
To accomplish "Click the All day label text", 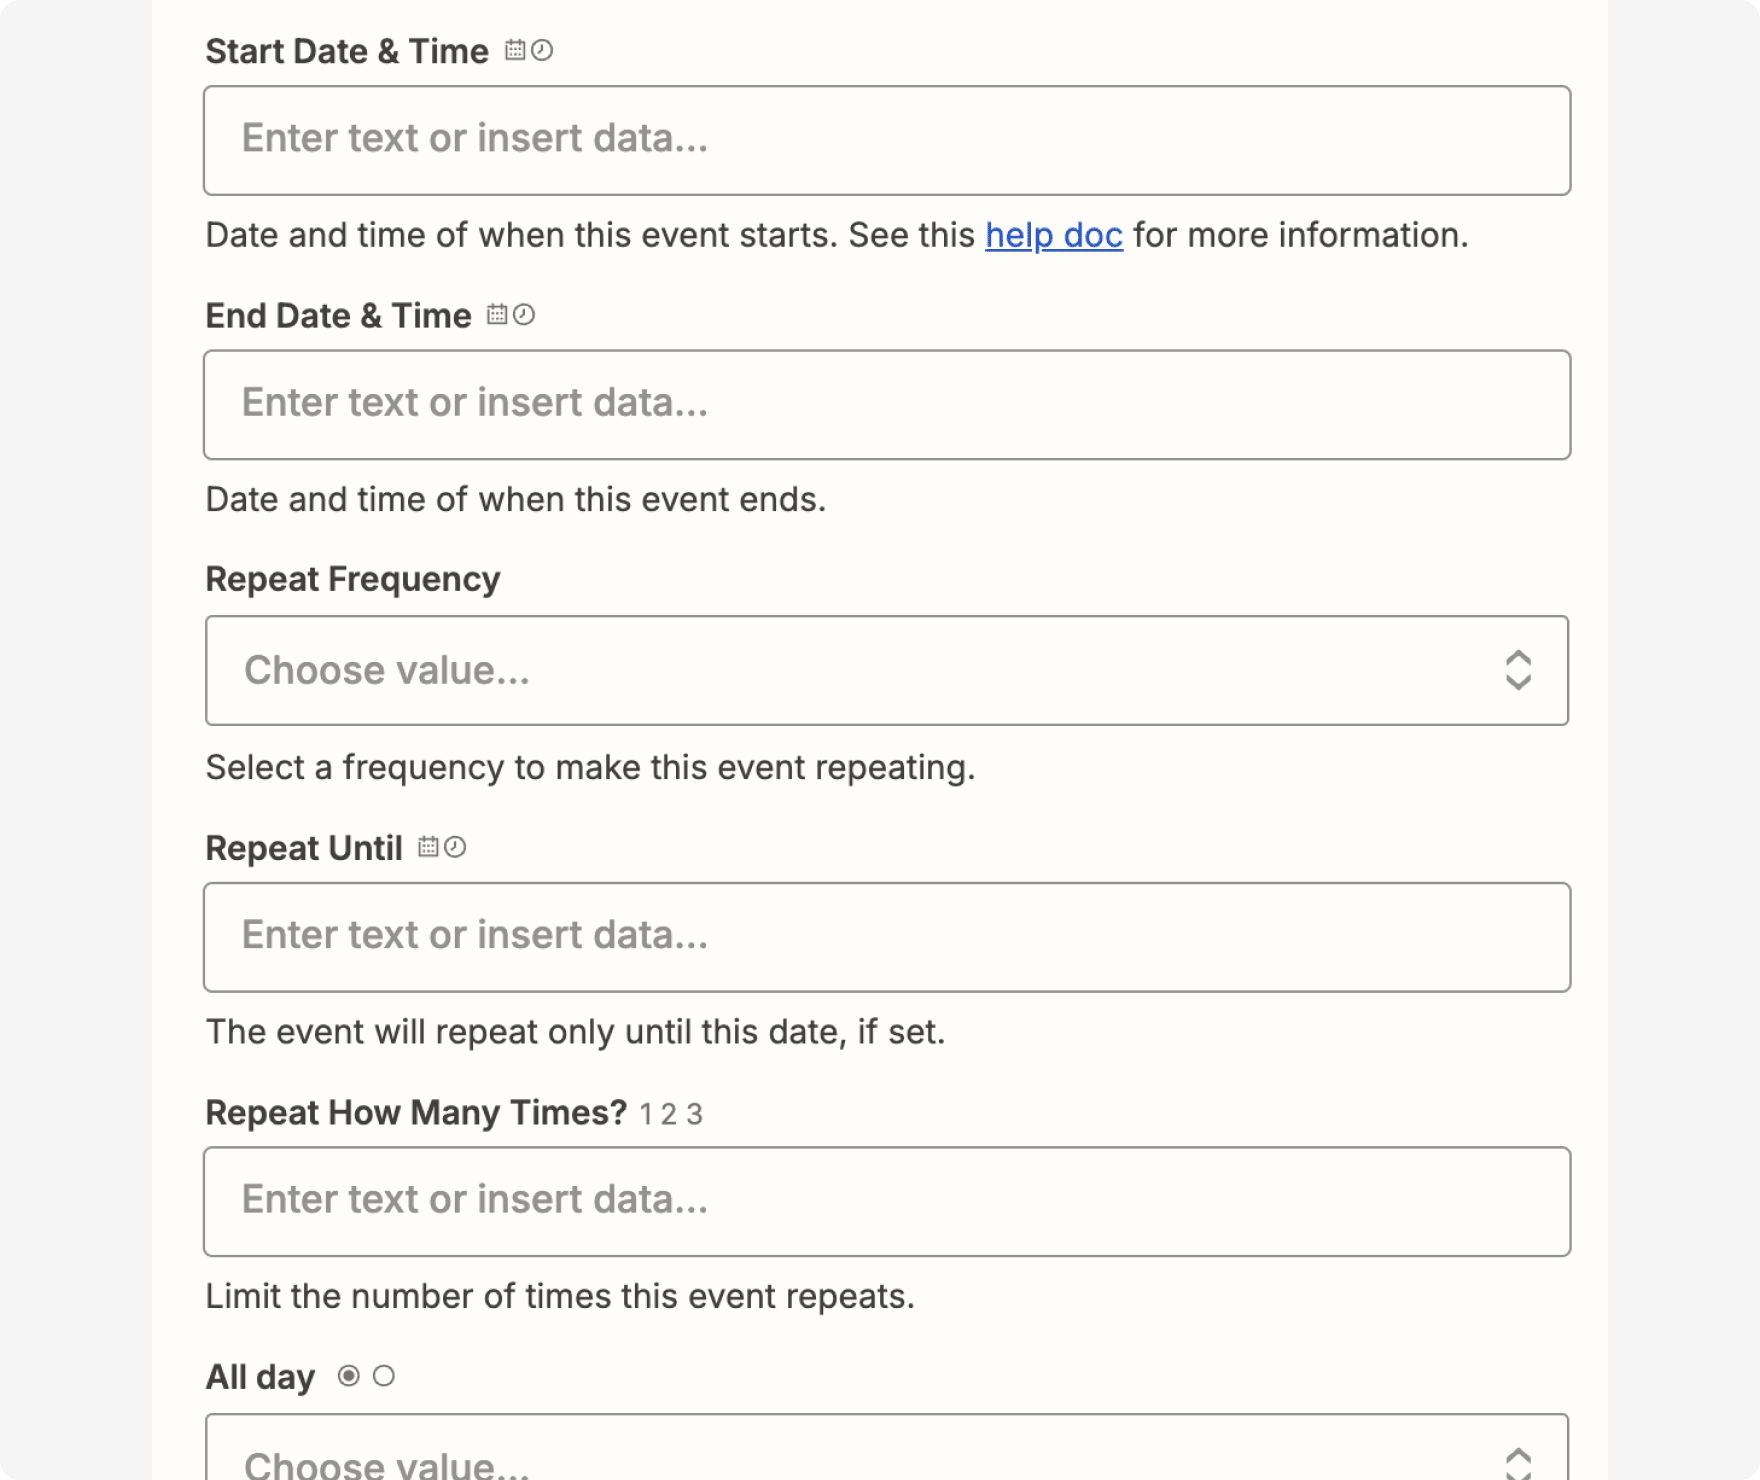I will click(x=260, y=1377).
